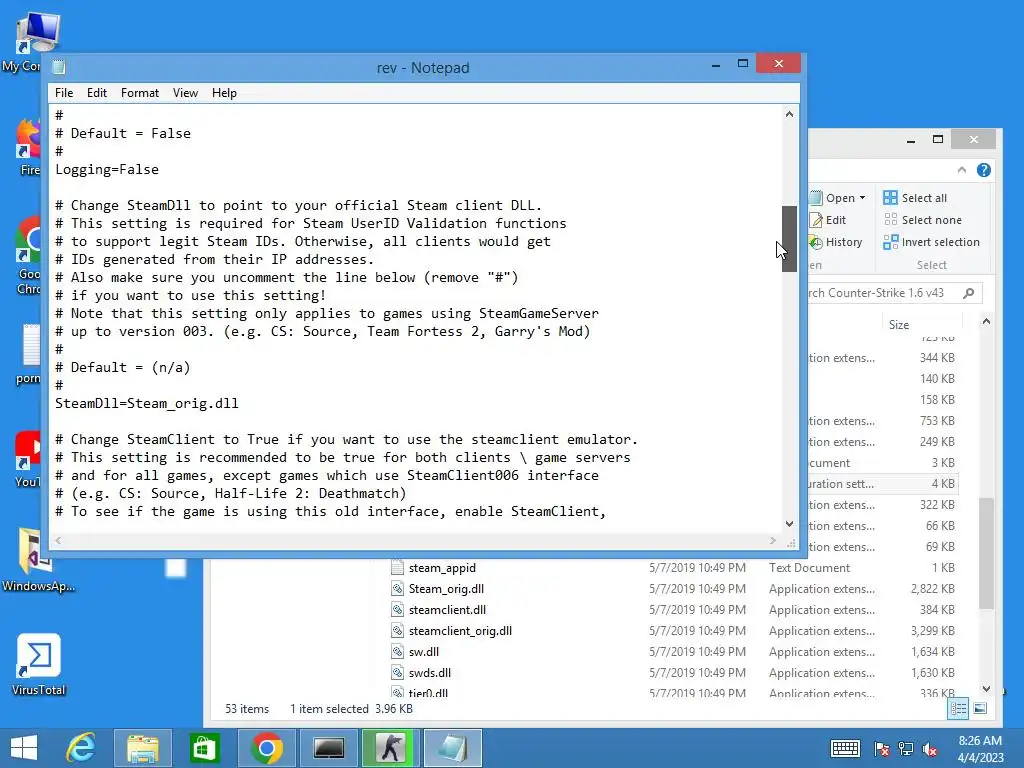Select steamclient.dll file in Explorer
Image resolution: width=1024 pixels, height=768 pixels.
click(447, 610)
